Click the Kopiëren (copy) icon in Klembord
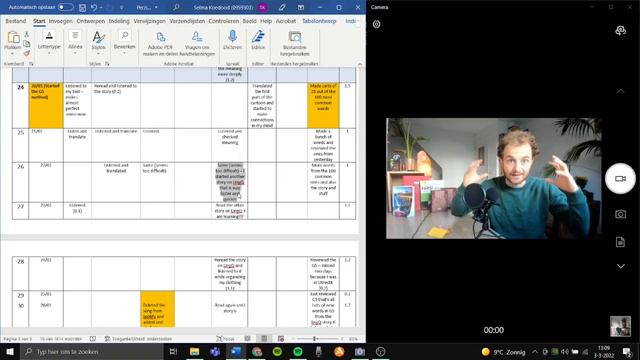 27,44
